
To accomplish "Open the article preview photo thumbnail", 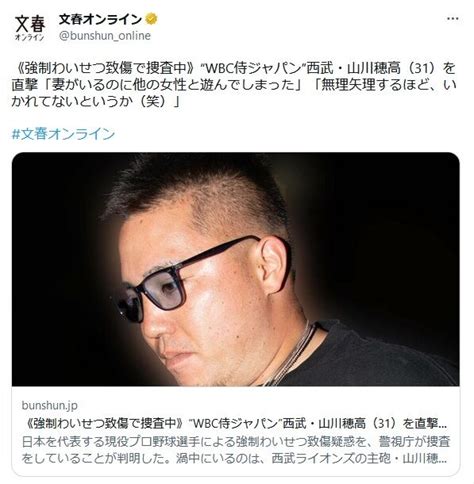I will click(x=236, y=269).
